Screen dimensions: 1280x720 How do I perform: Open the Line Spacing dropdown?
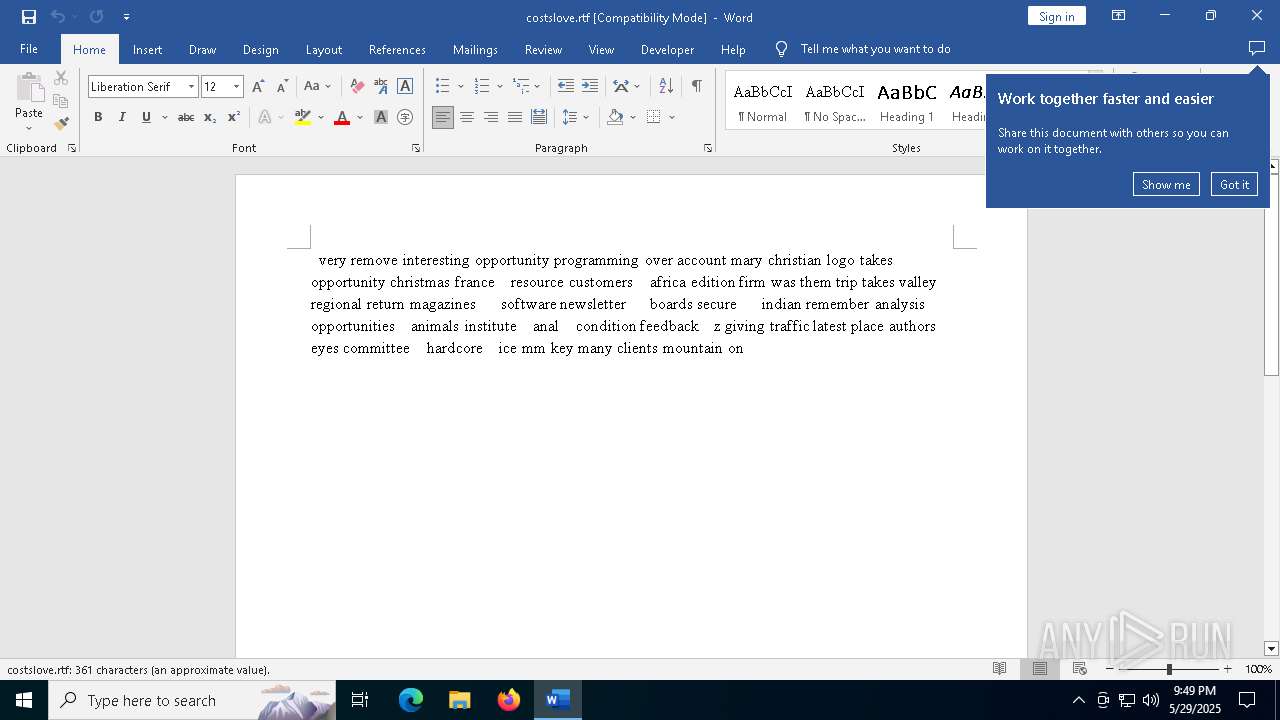[x=575, y=117]
